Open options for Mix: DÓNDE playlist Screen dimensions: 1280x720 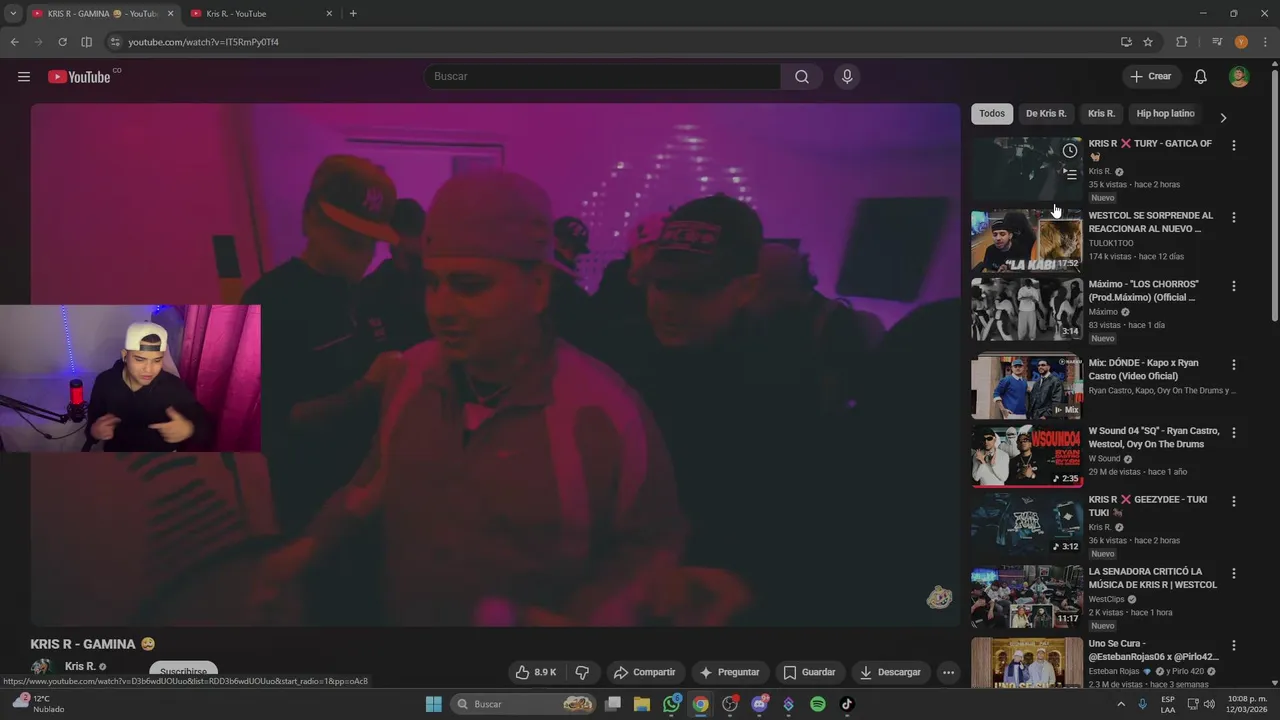[1233, 365]
